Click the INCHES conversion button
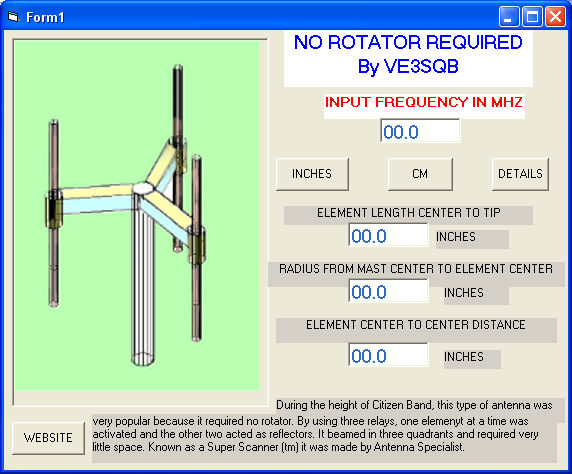 click(312, 174)
